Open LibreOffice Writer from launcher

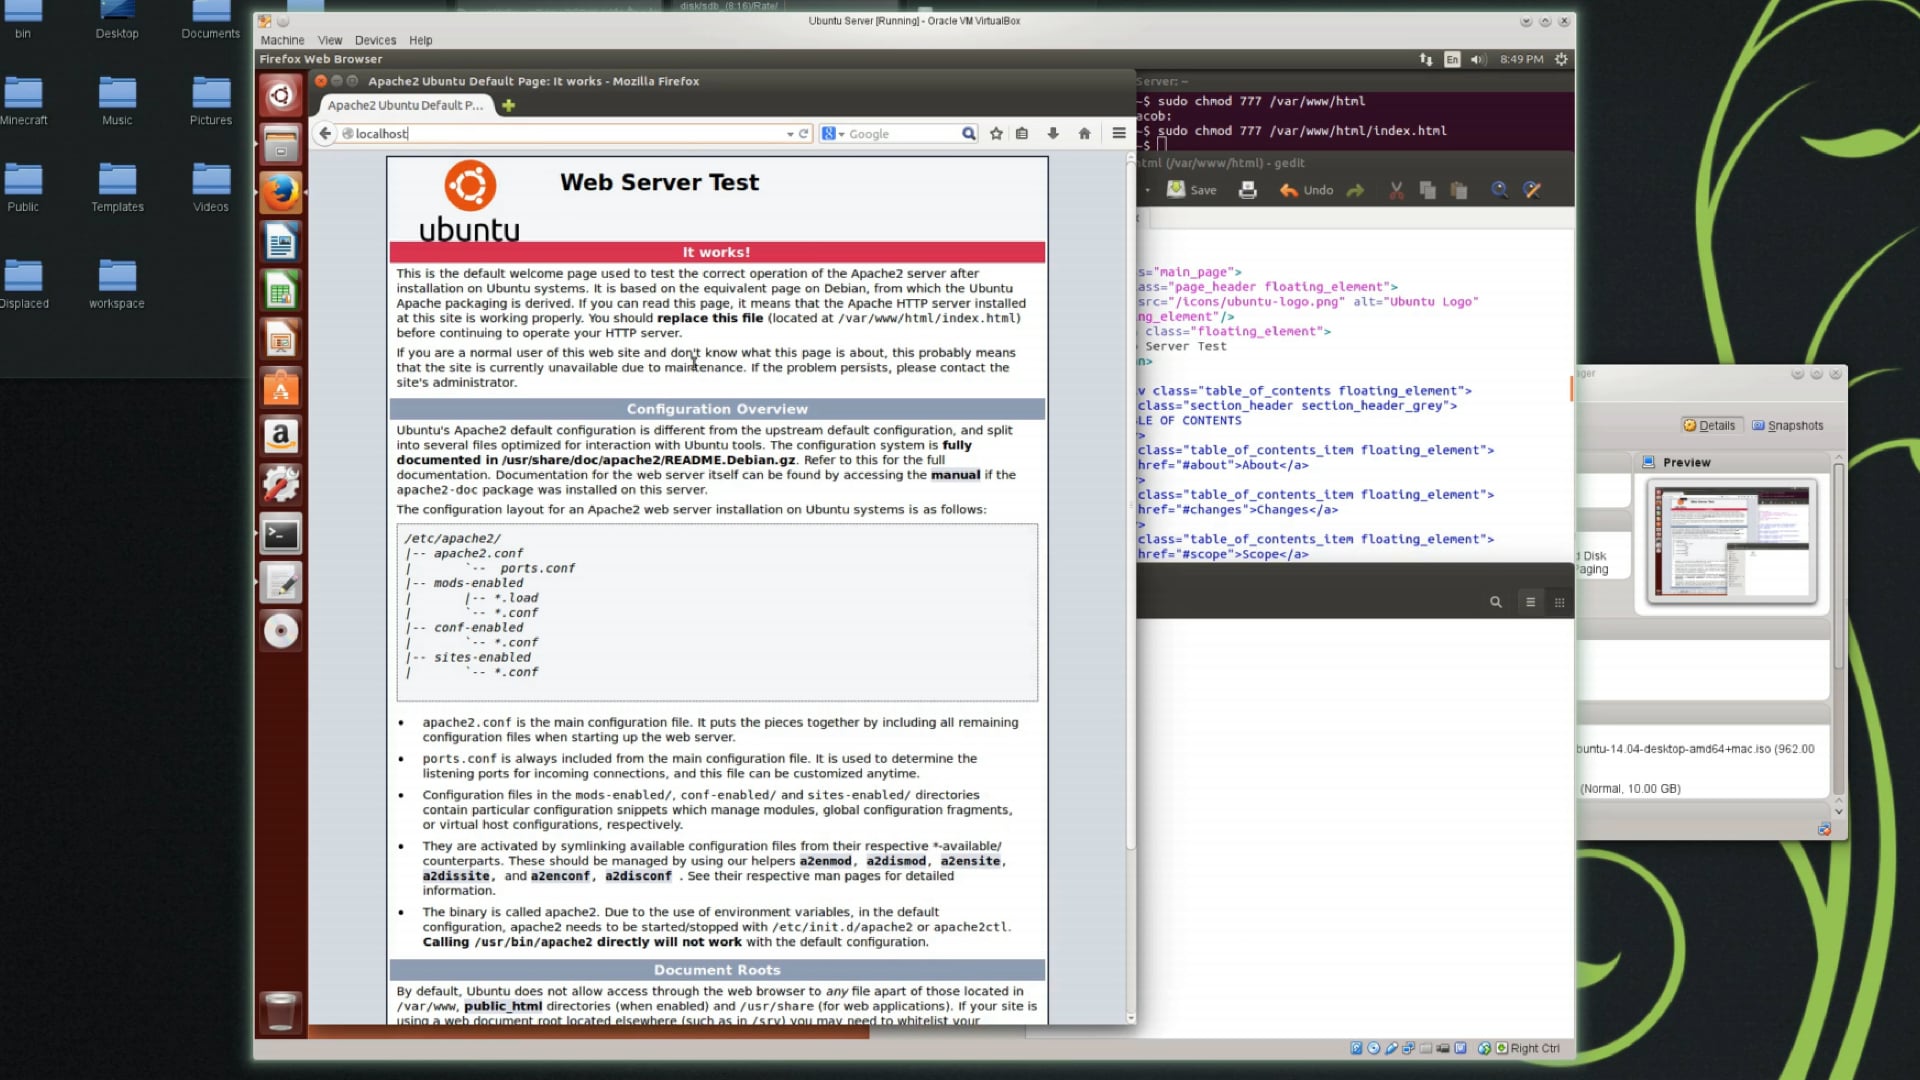pyautogui.click(x=281, y=242)
